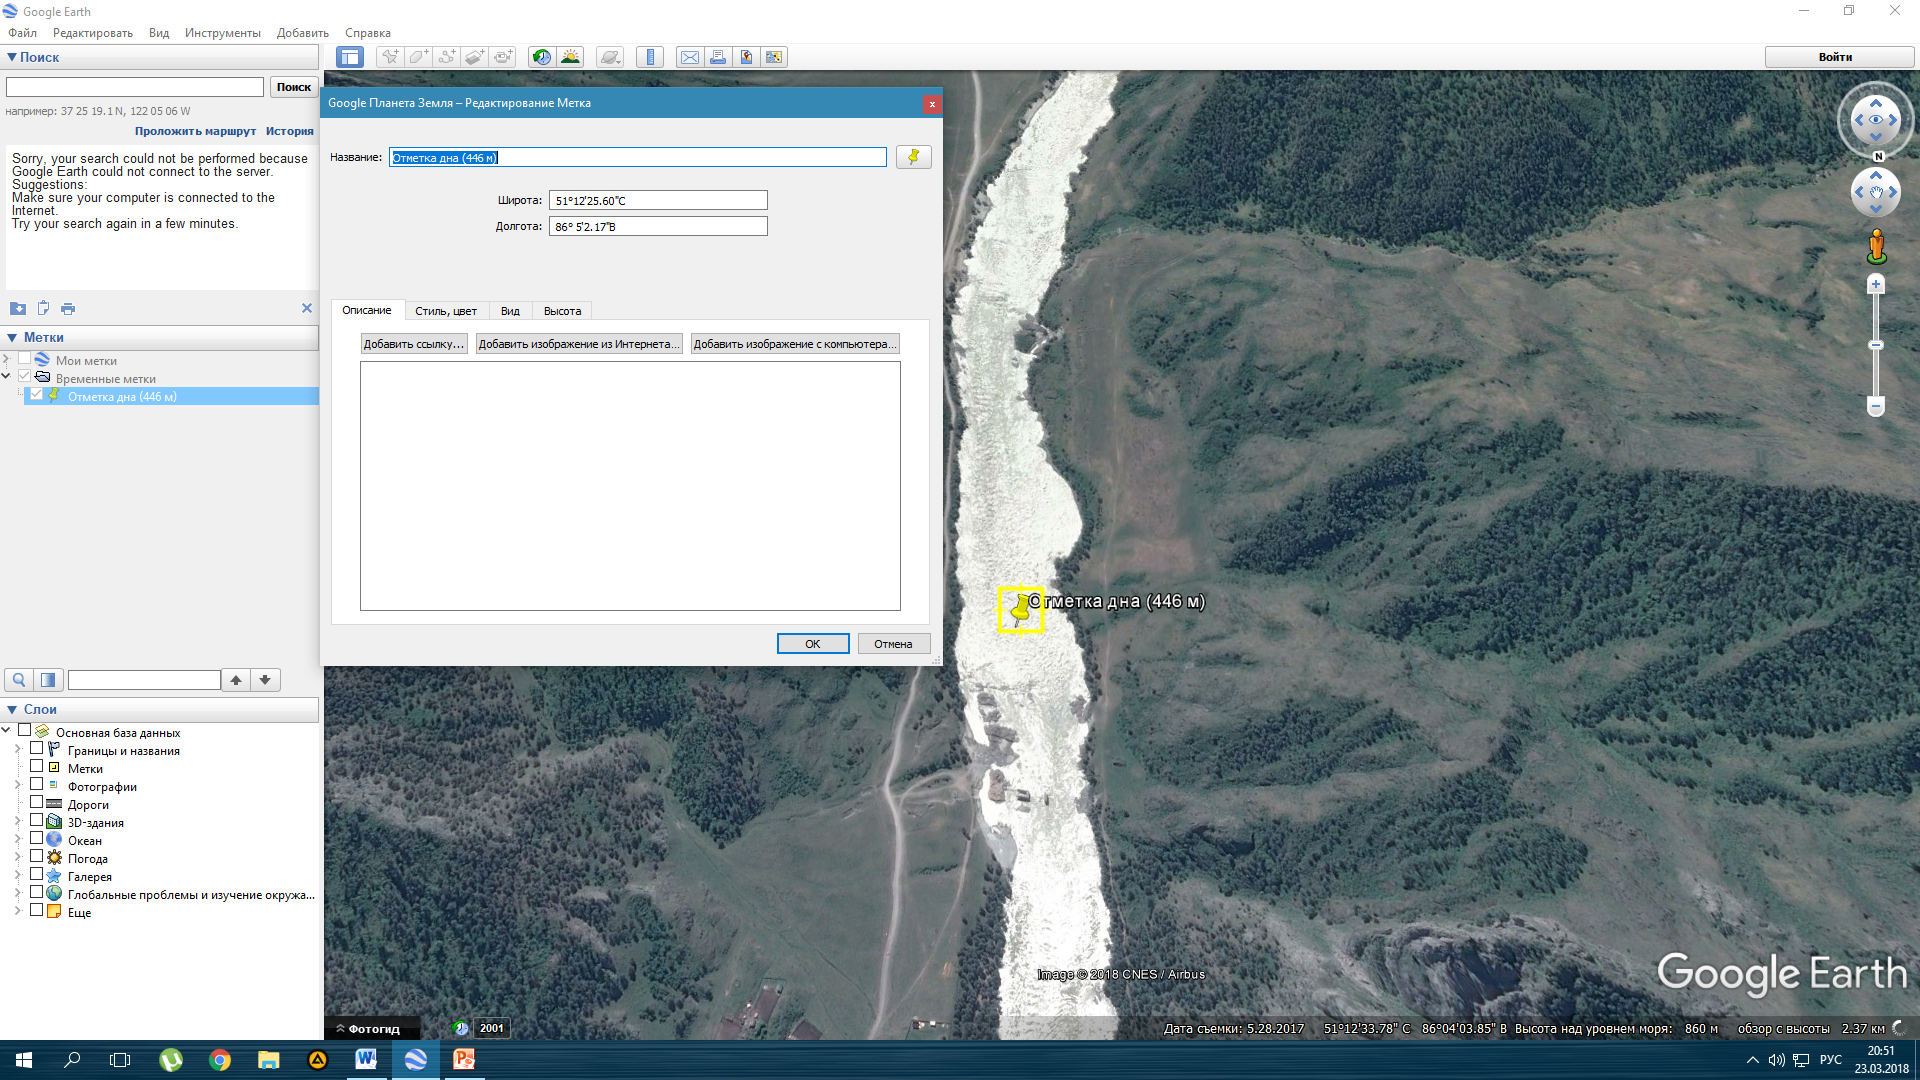Image resolution: width=1920 pixels, height=1080 pixels.
Task: Click Добавить изображение из Интернета button
Action: coord(579,344)
